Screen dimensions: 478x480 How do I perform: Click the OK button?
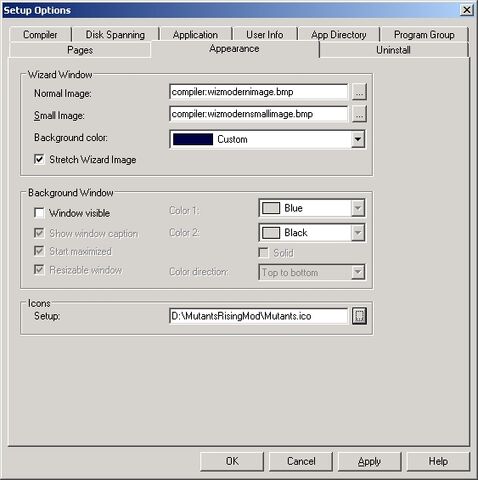(x=232, y=461)
